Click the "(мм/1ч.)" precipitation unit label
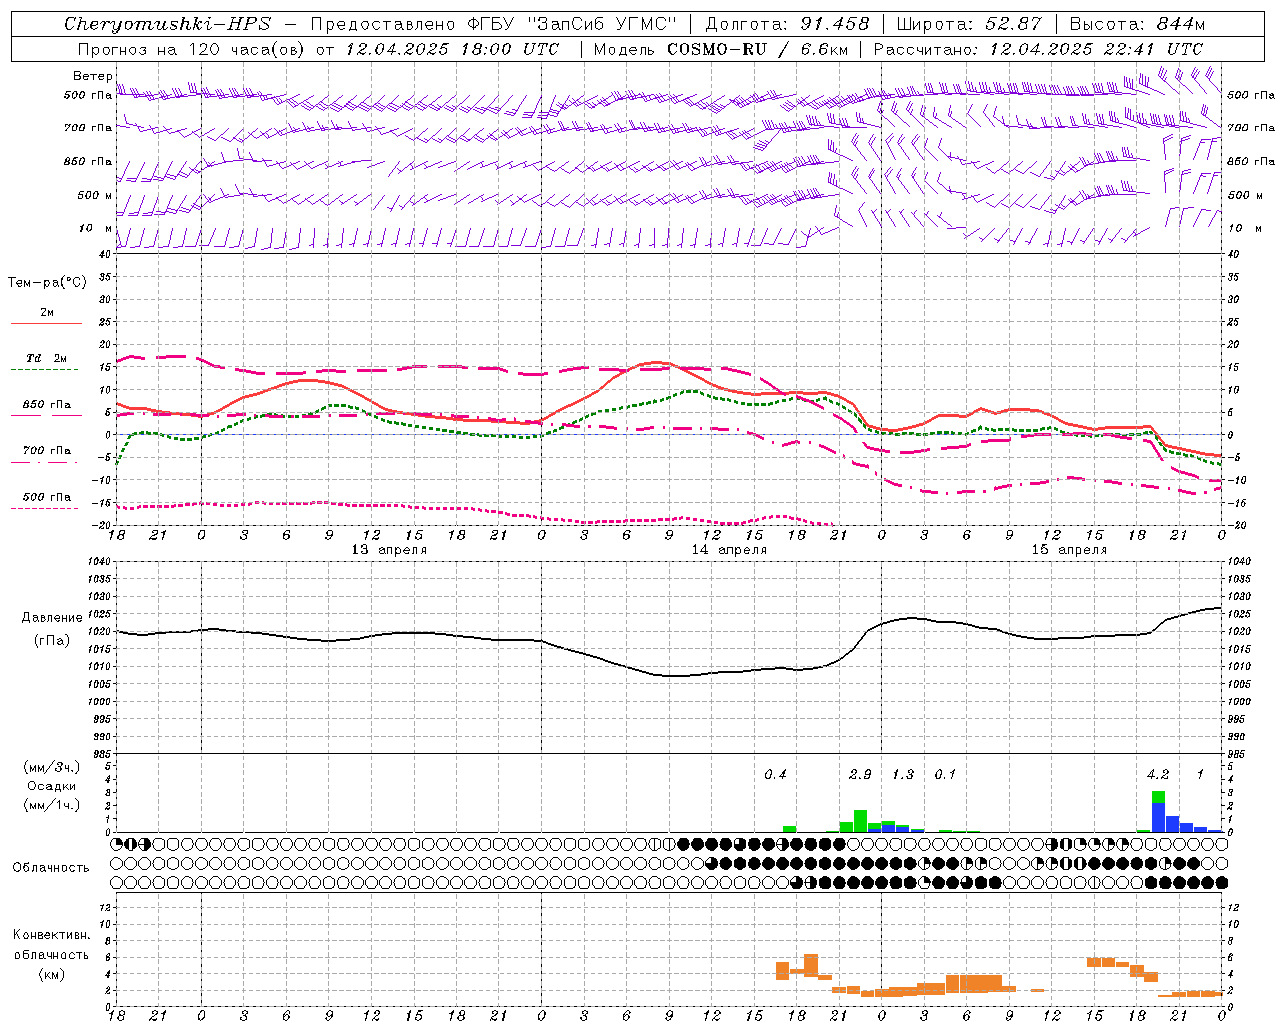 pyautogui.click(x=52, y=805)
